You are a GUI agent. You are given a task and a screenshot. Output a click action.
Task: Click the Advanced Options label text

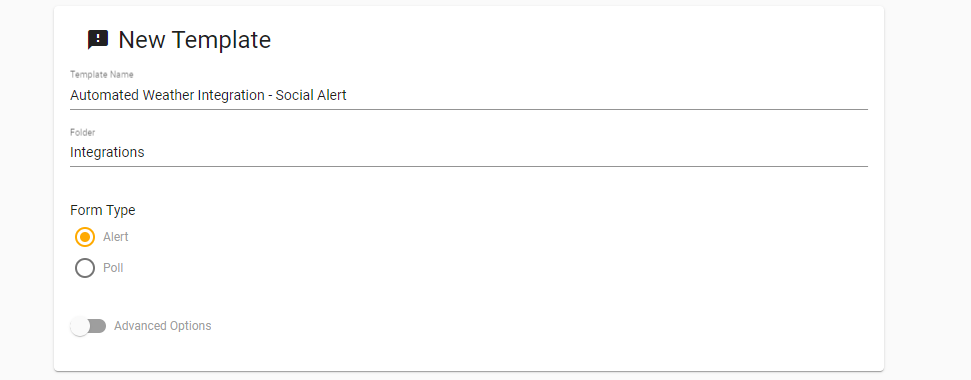pos(163,326)
